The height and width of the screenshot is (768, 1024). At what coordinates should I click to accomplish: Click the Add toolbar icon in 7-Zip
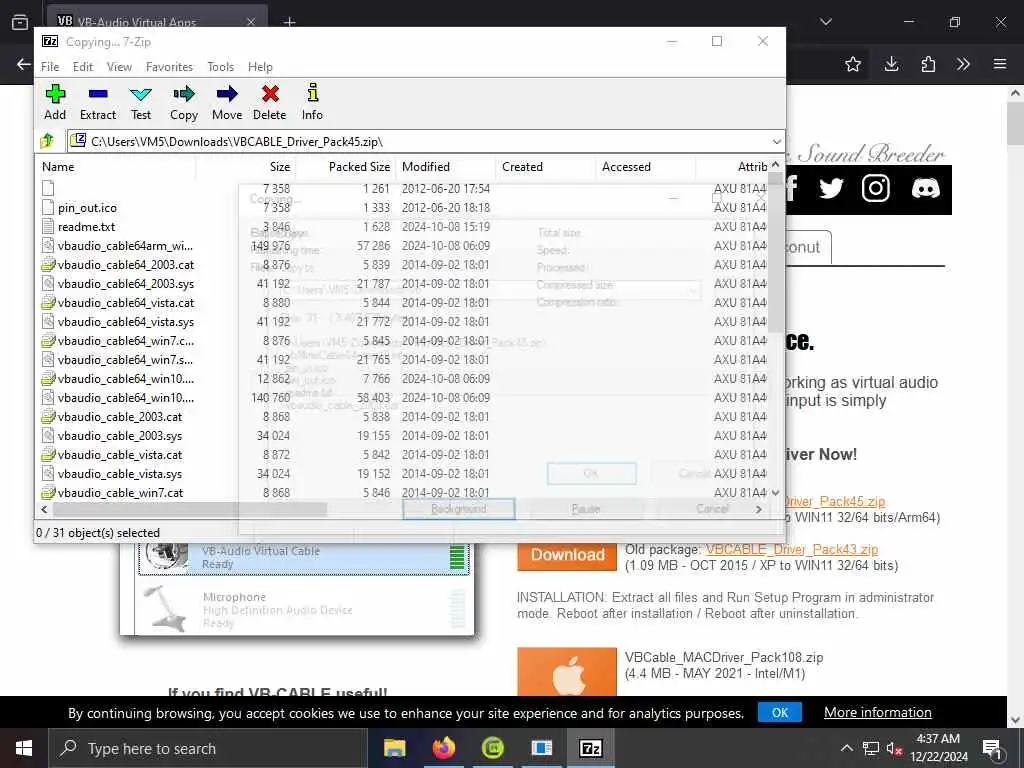coord(55,102)
